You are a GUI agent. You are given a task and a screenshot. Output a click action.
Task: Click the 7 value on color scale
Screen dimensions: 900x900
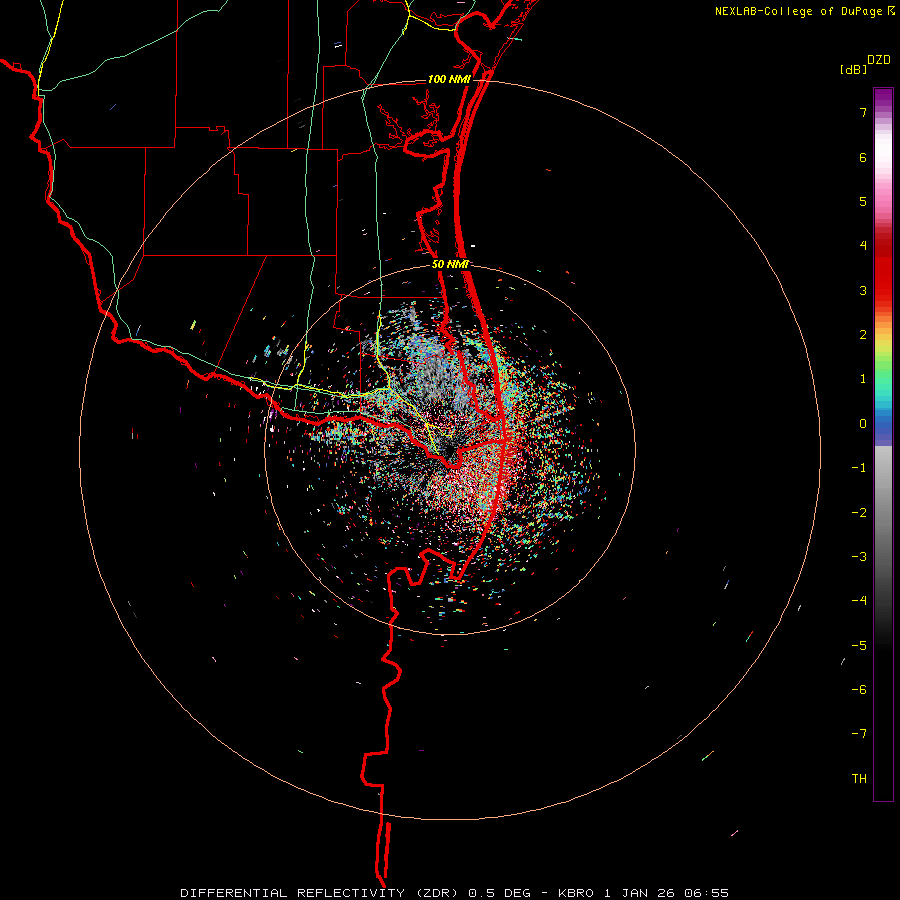click(x=863, y=112)
